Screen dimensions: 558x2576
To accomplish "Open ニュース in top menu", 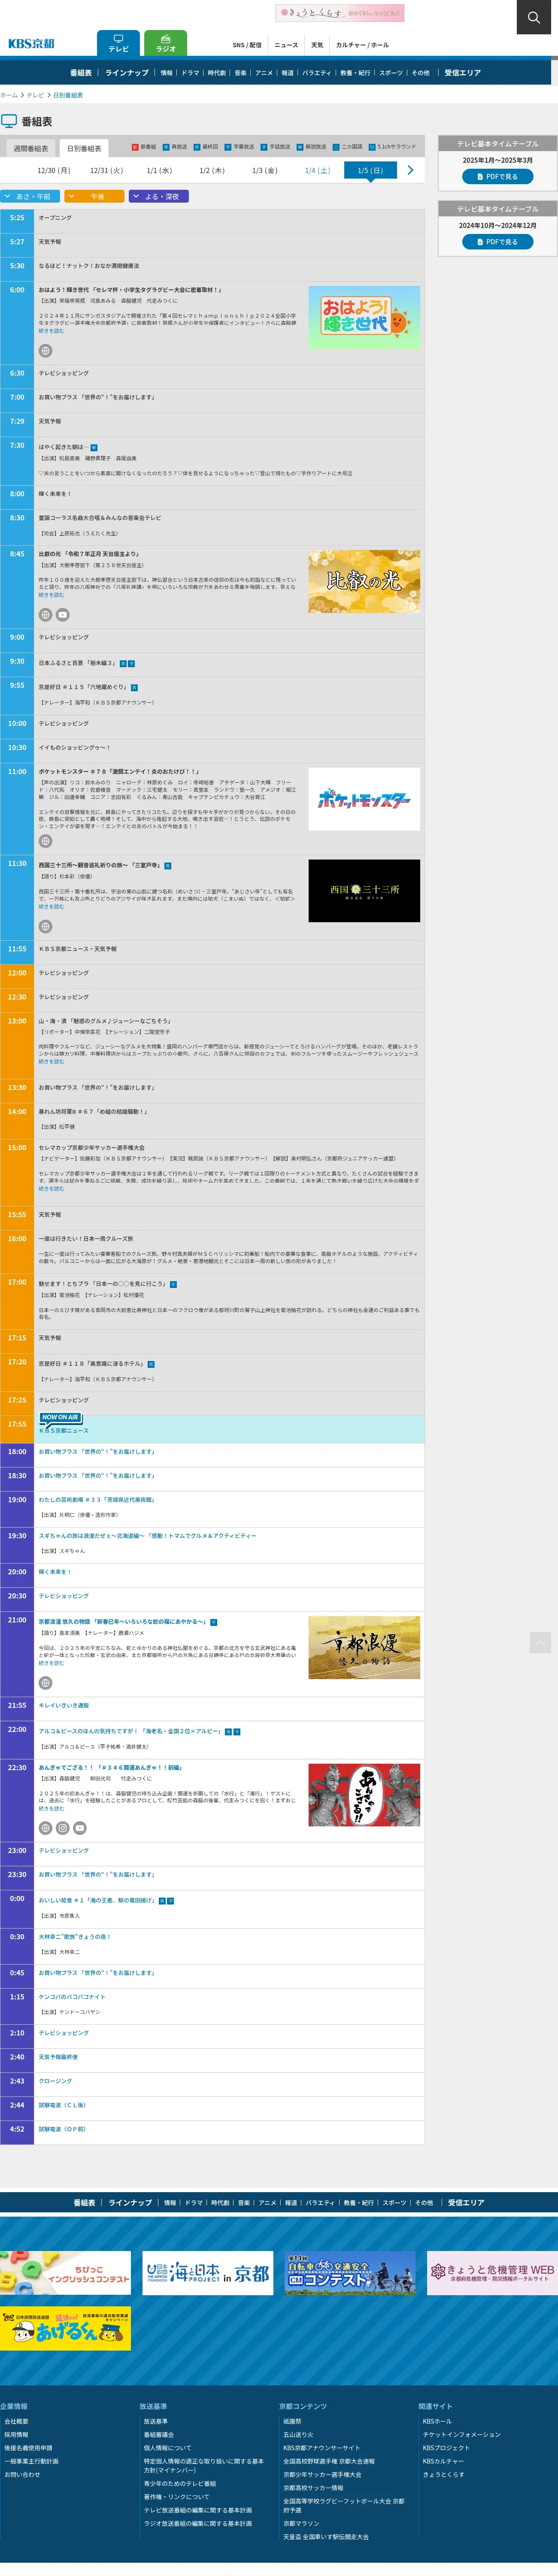I will (x=286, y=45).
